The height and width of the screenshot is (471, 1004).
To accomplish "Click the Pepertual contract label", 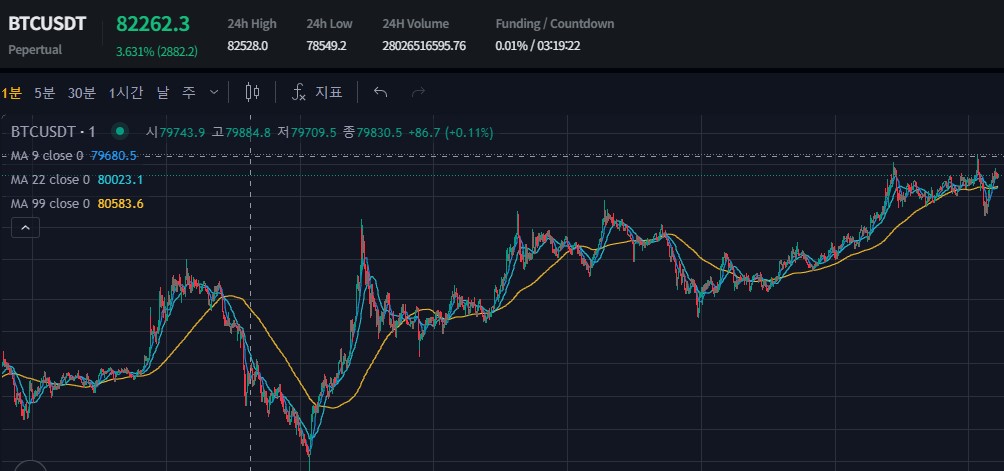I will [x=35, y=50].
